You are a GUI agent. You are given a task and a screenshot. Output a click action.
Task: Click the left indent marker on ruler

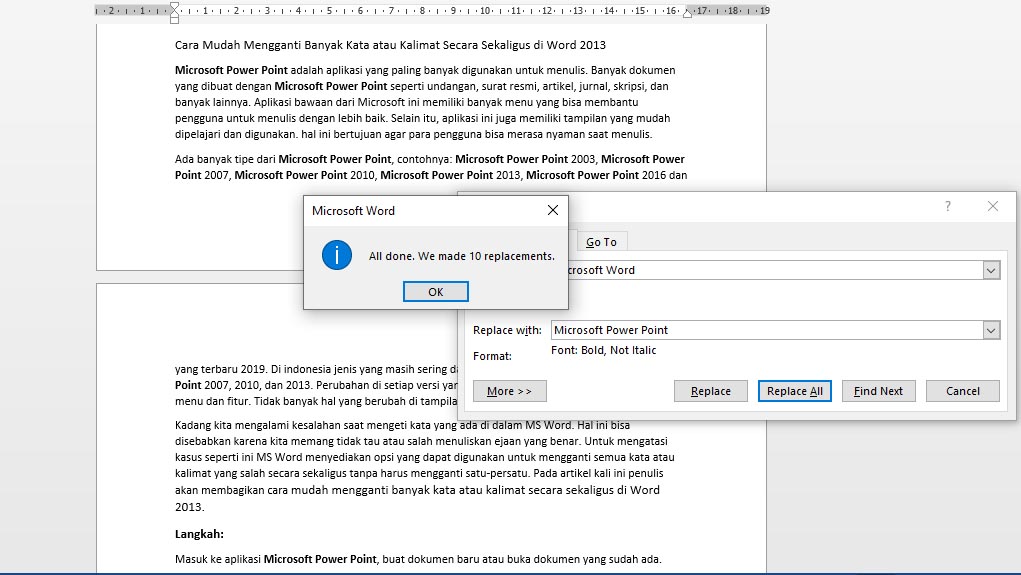175,13
